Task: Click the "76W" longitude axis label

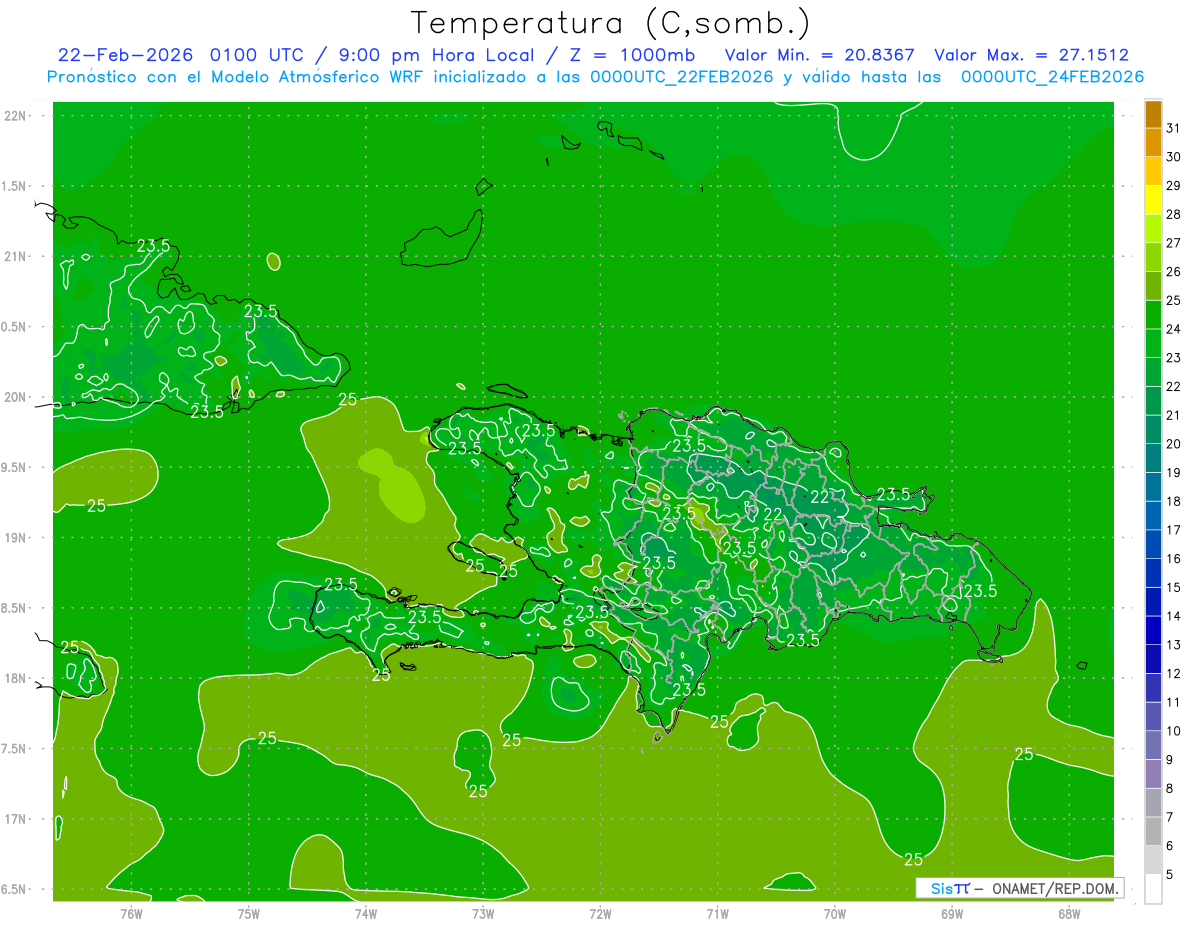Action: [x=131, y=914]
